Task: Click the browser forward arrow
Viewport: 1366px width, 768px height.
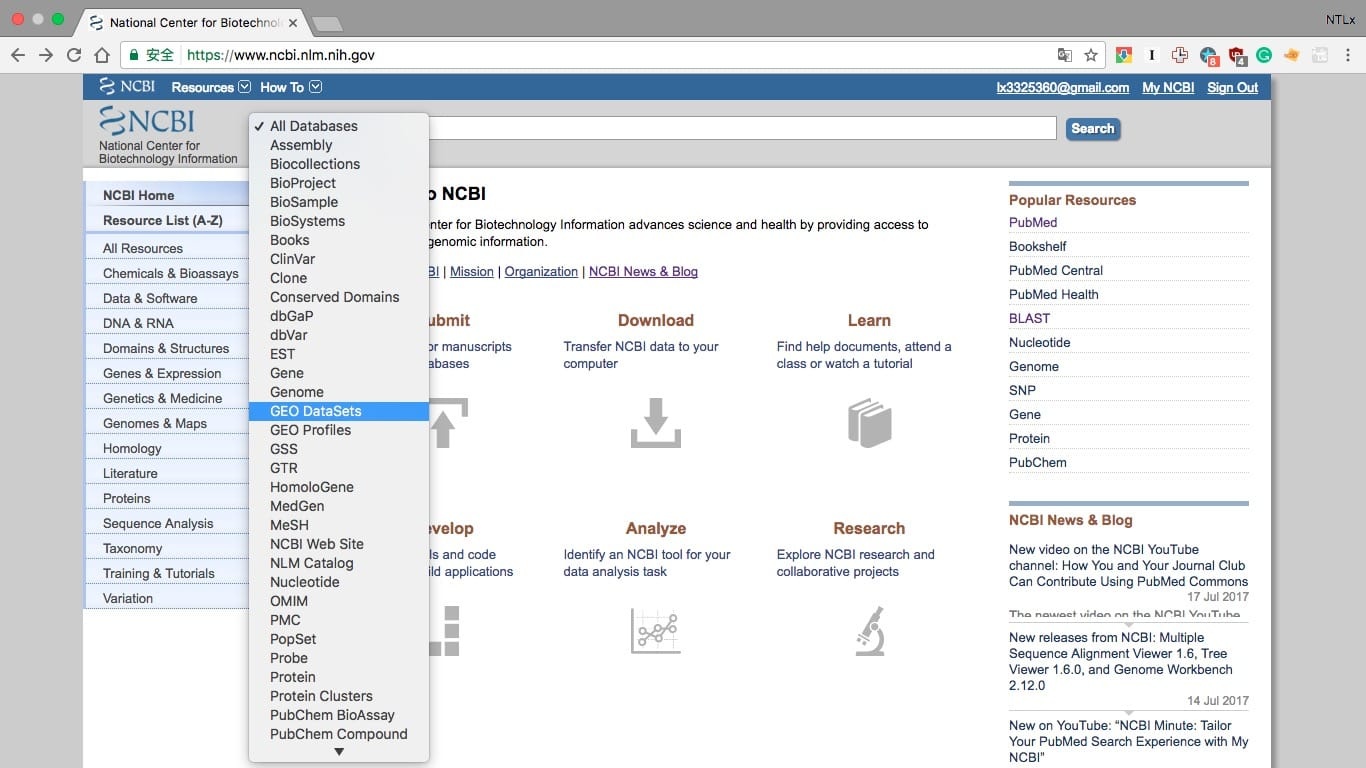Action: [x=46, y=55]
